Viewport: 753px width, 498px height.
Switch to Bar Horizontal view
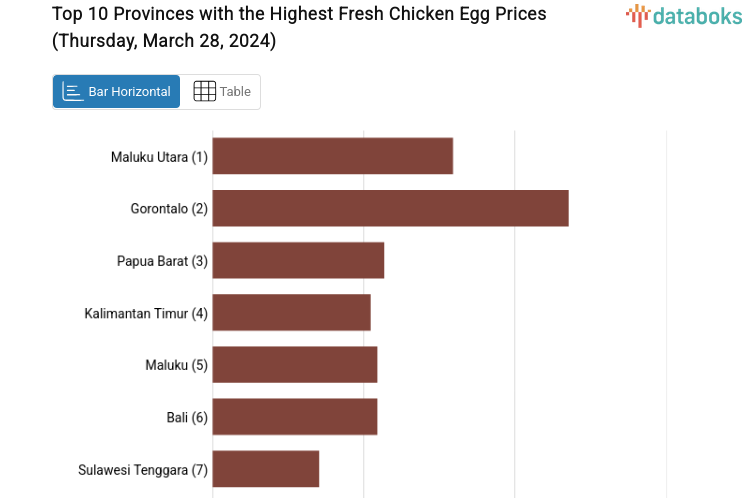(x=117, y=92)
